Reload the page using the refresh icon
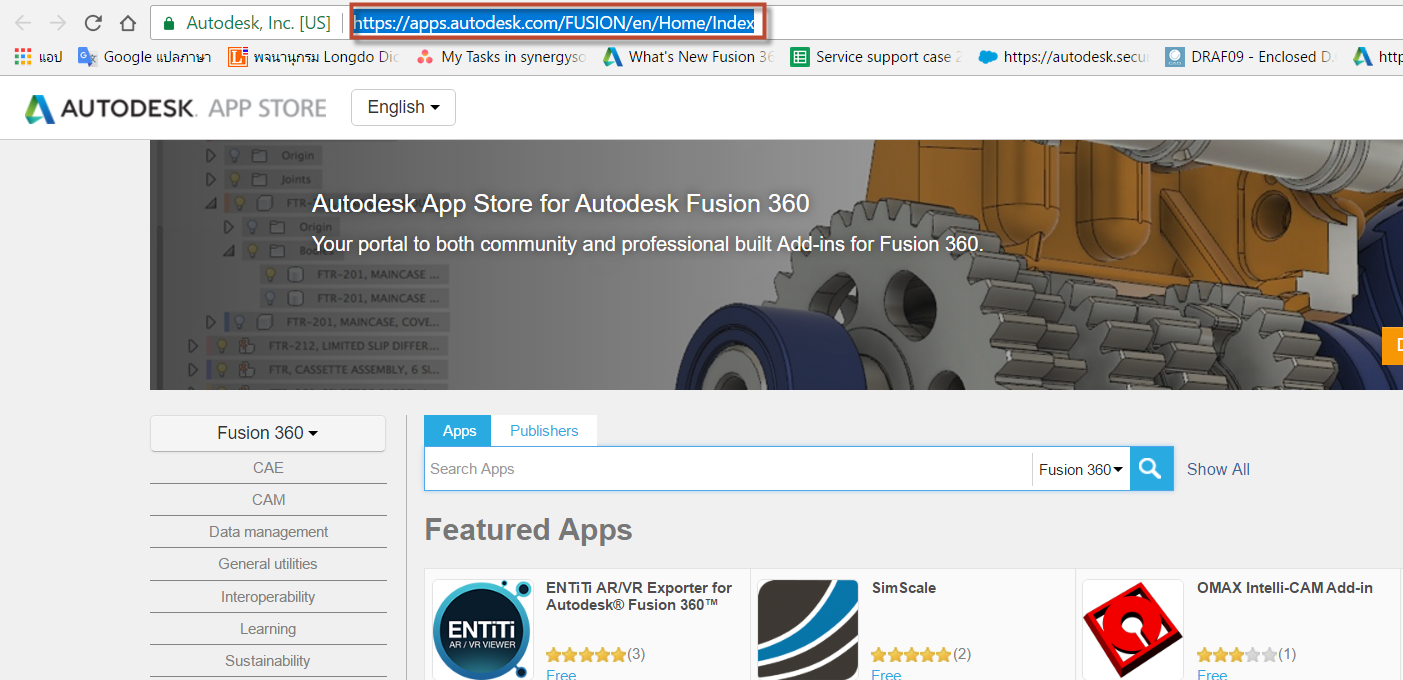The image size is (1403, 680). [92, 20]
